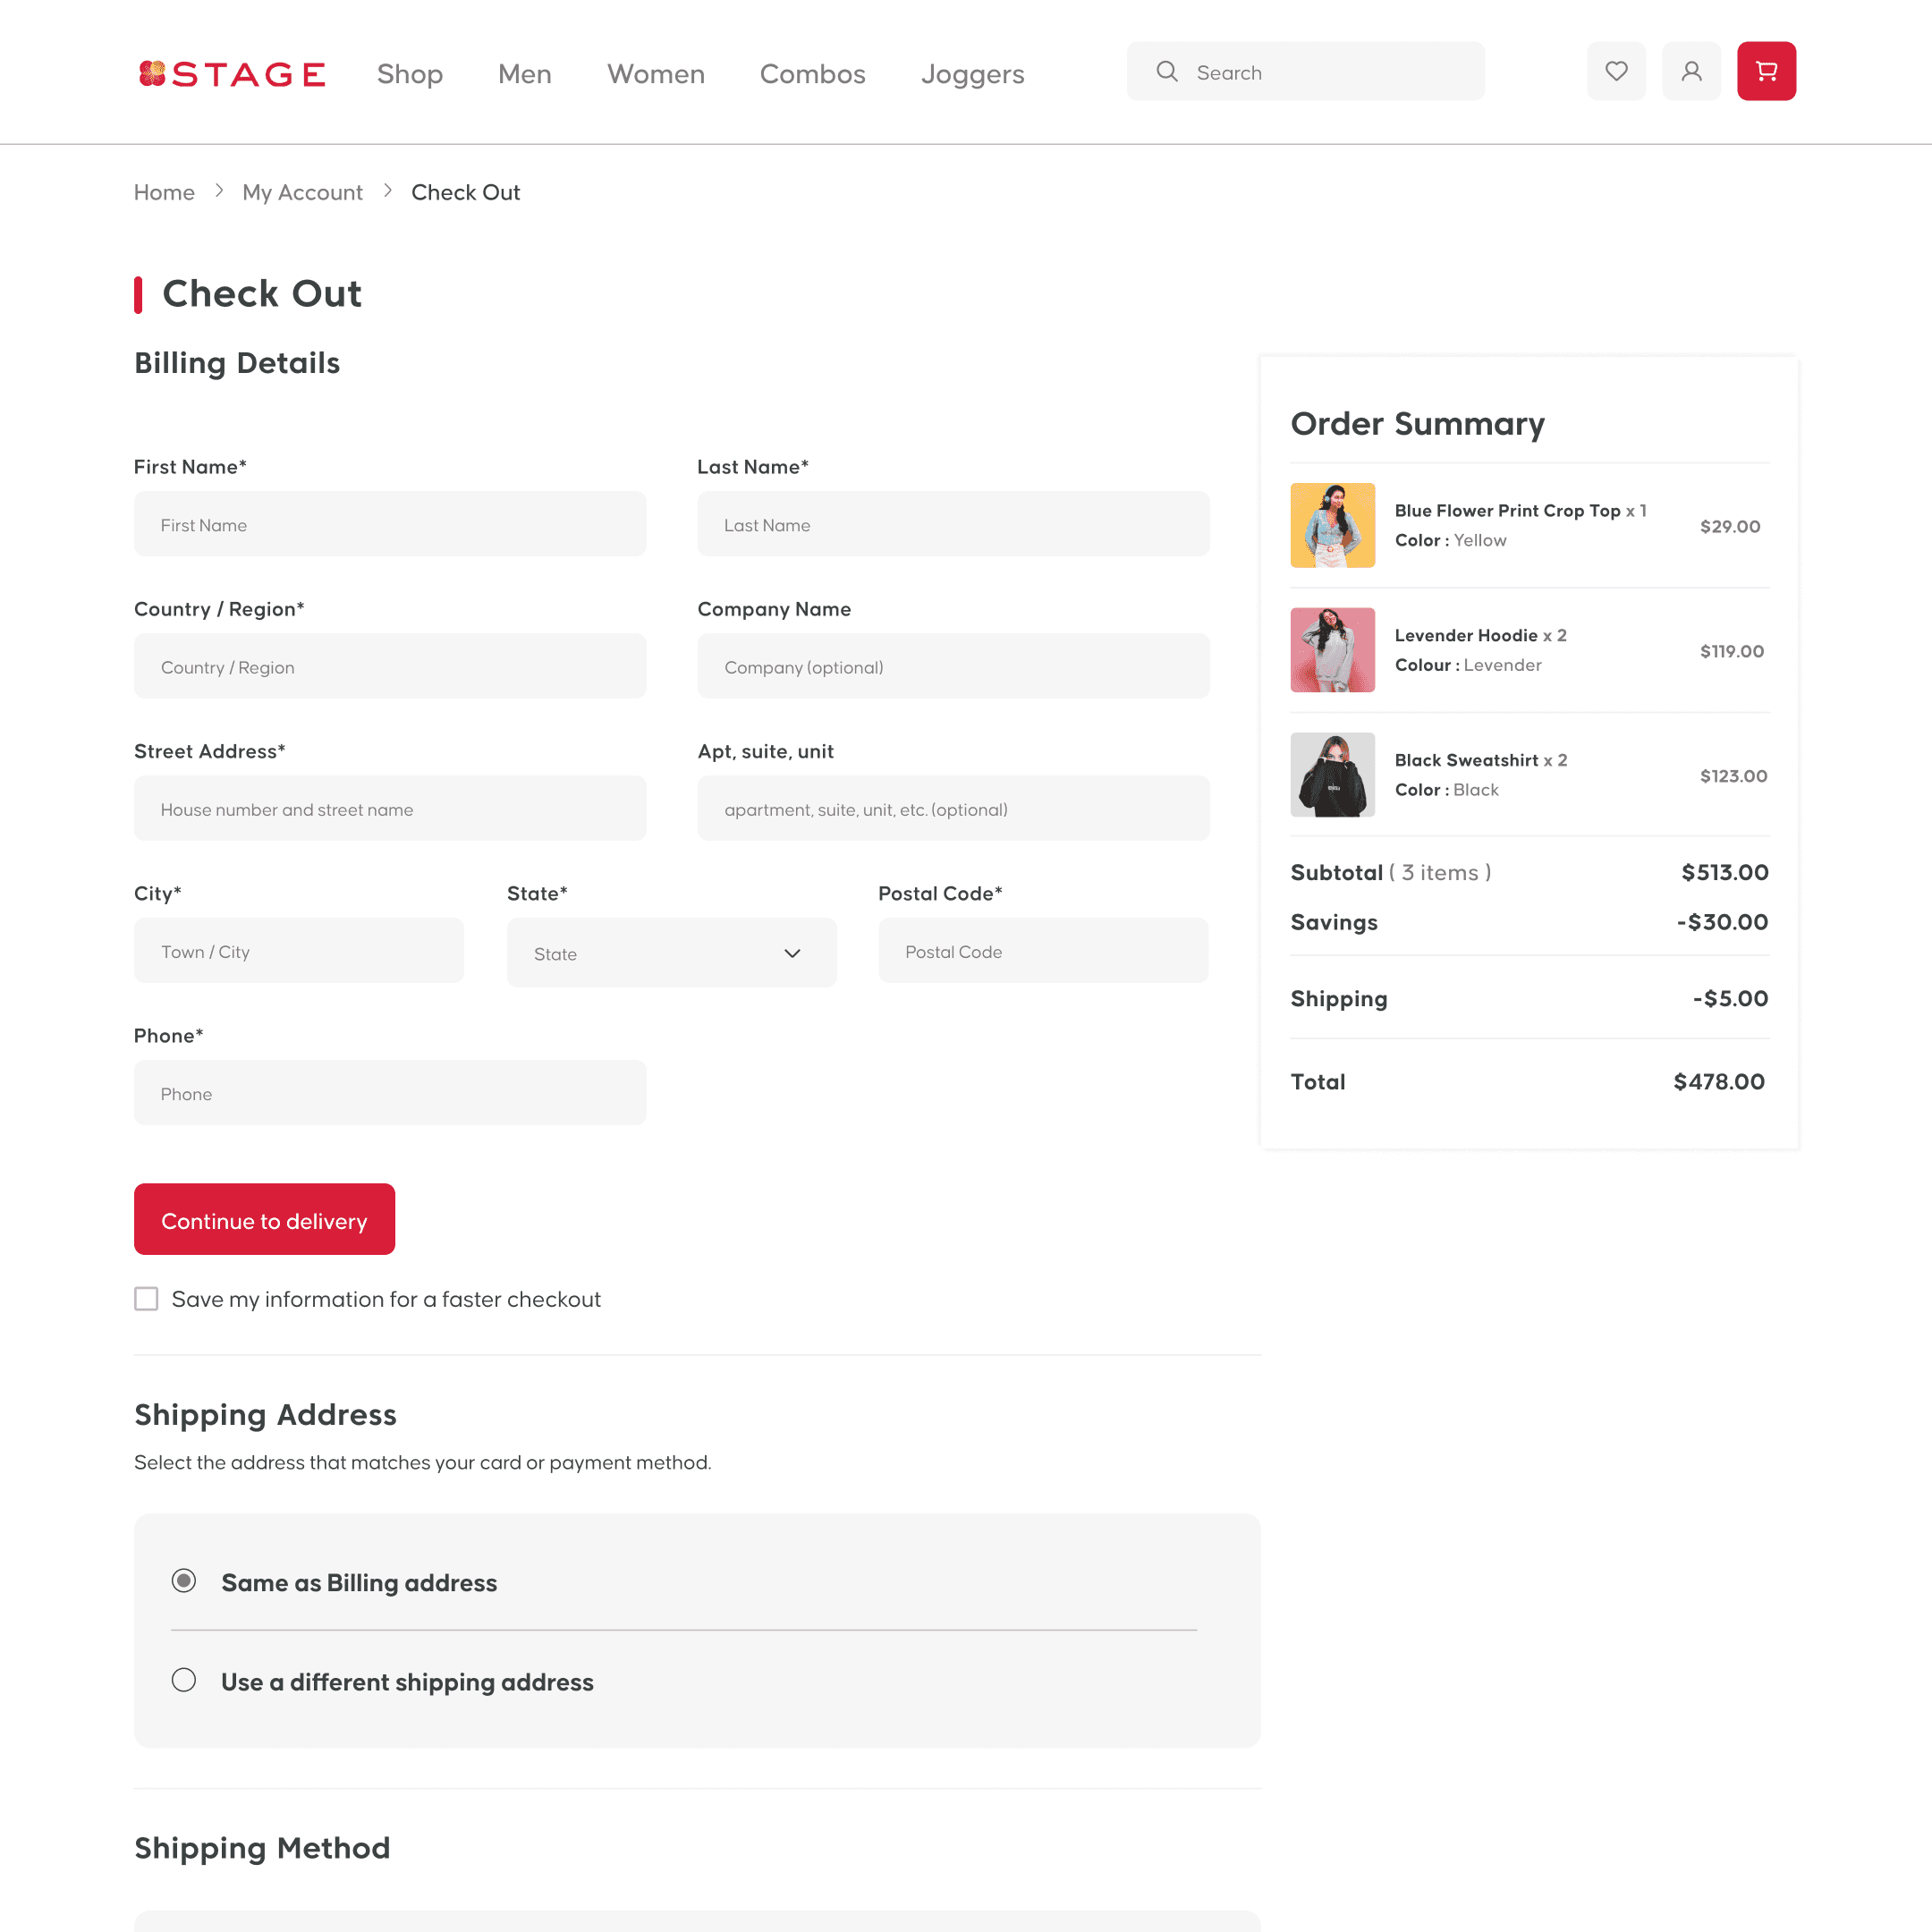Go to My Account breadcrumb link
Viewport: 1932px width, 1932px height.
point(302,192)
